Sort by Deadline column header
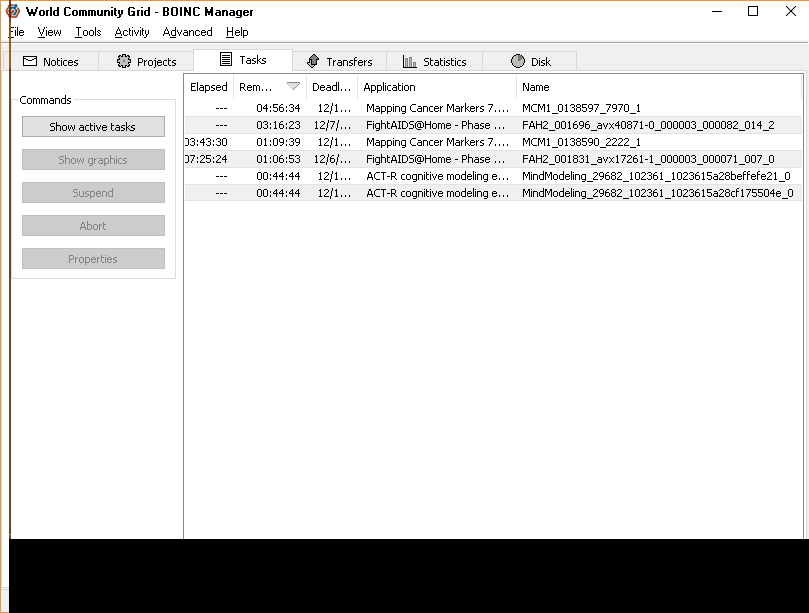The height and width of the screenshot is (613, 809). (332, 87)
